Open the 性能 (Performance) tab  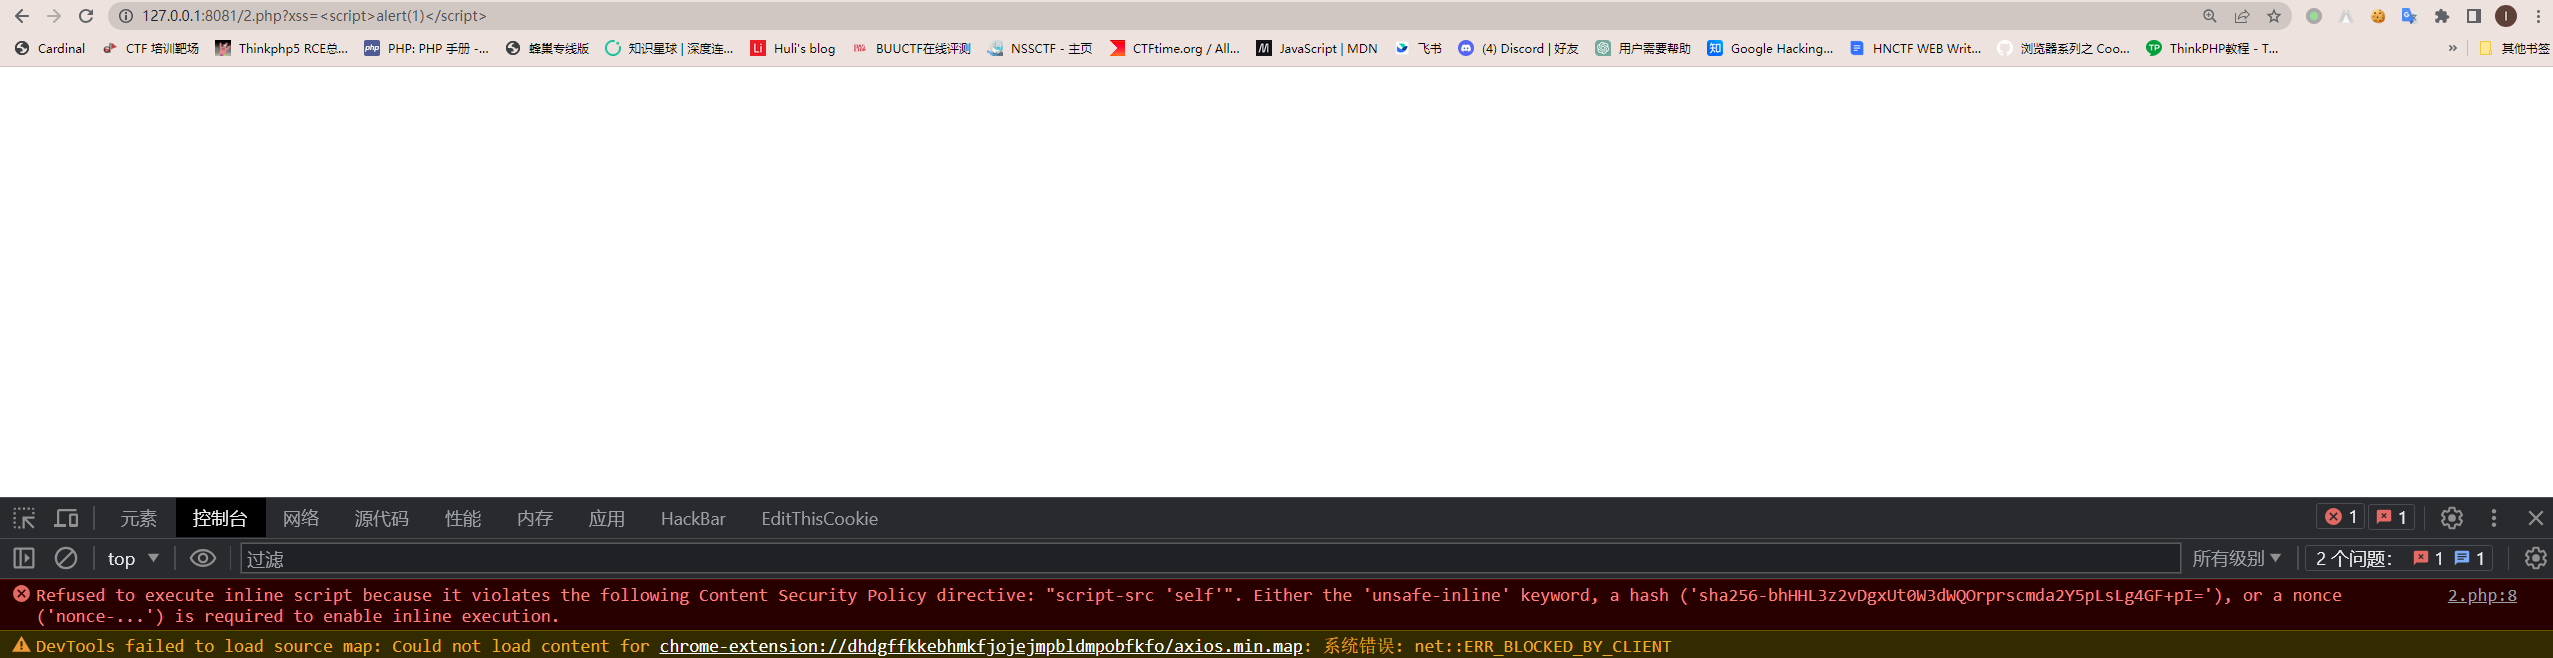coord(463,518)
